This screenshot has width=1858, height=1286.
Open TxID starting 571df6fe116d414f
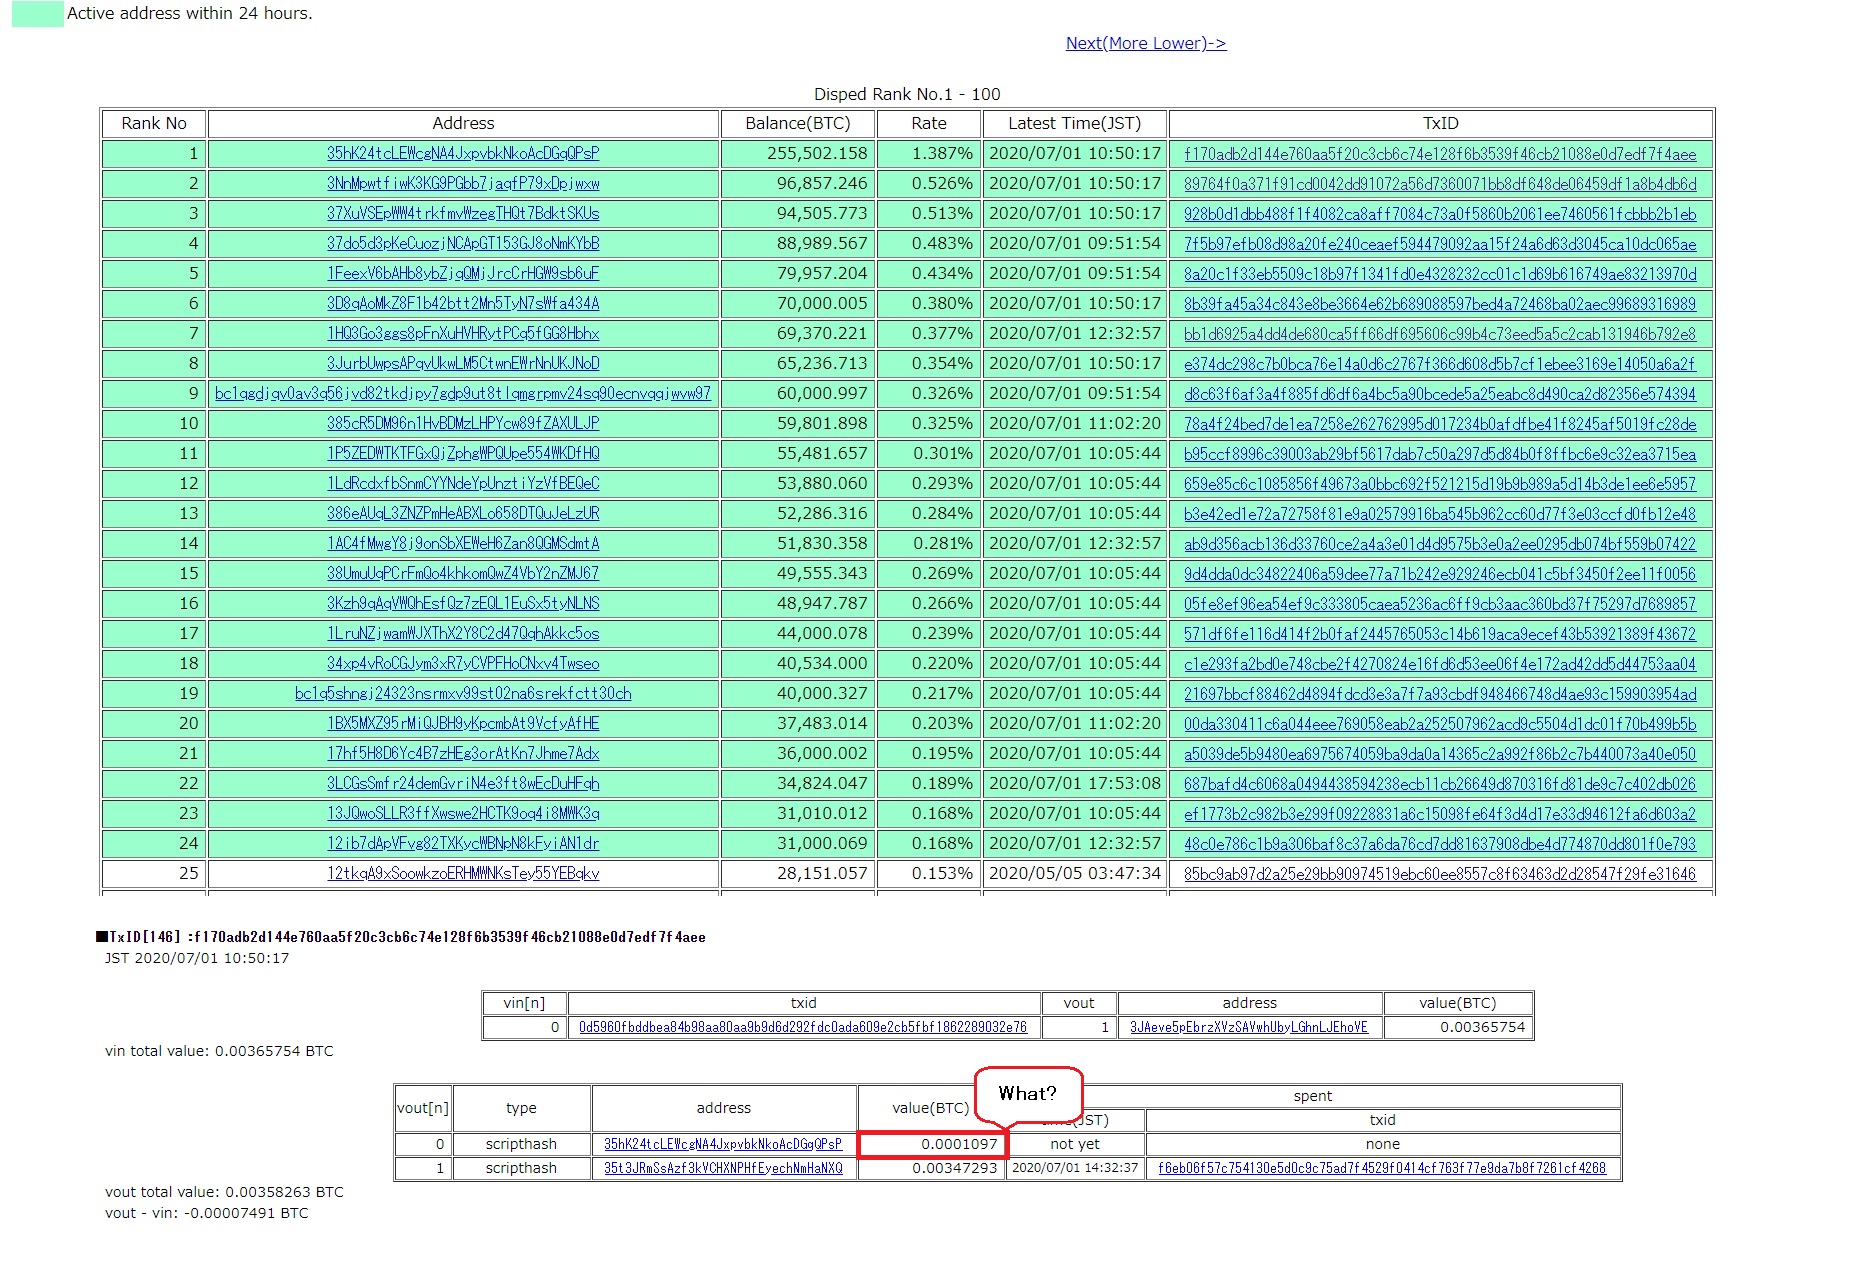point(1440,633)
